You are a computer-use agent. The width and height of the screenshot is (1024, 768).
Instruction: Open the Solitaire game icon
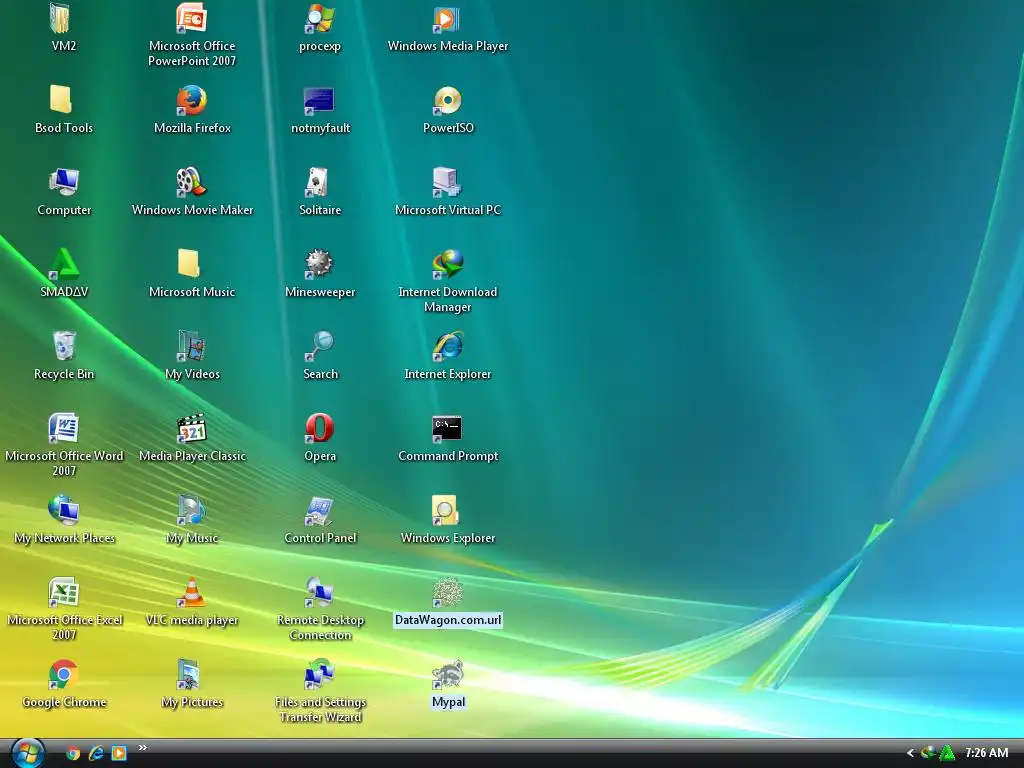tap(317, 182)
